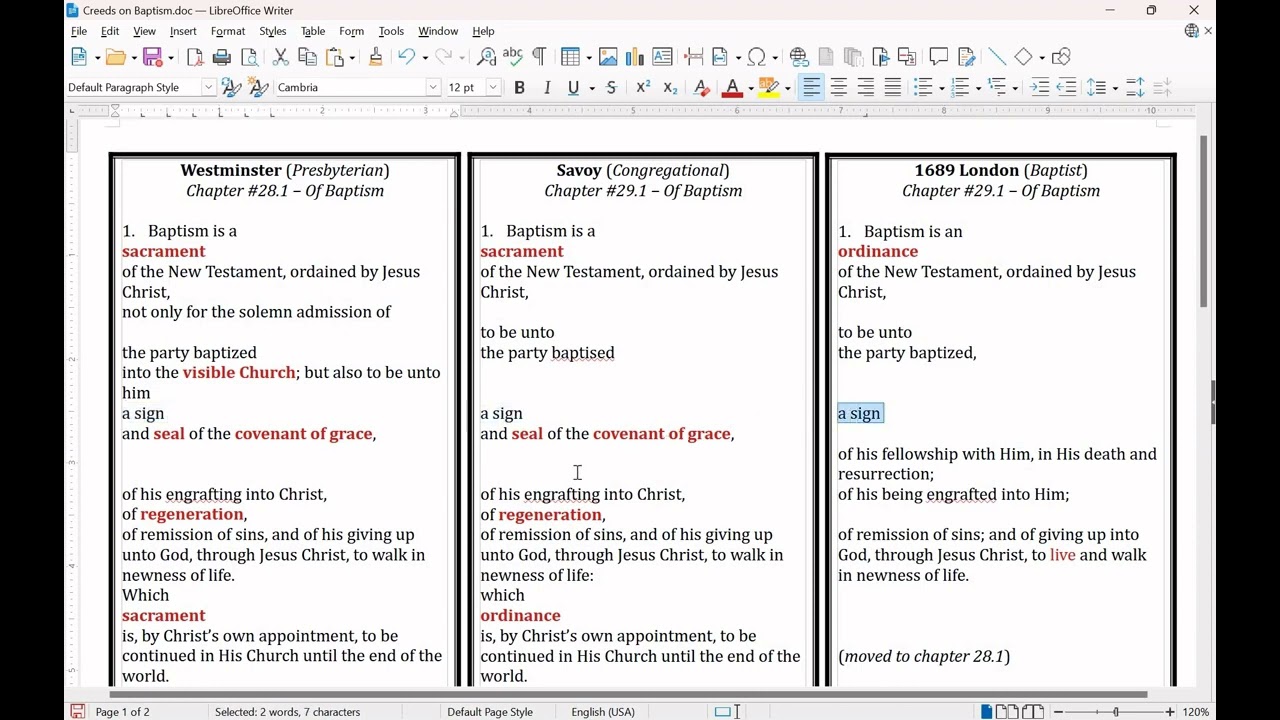Open the Tools menu
Screen dimensions: 1280x720
click(391, 31)
